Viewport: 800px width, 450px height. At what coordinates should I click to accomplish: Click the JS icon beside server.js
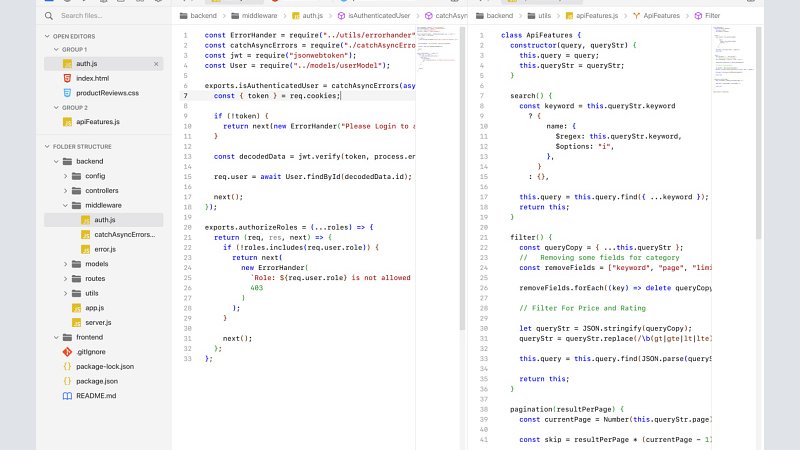(75, 323)
